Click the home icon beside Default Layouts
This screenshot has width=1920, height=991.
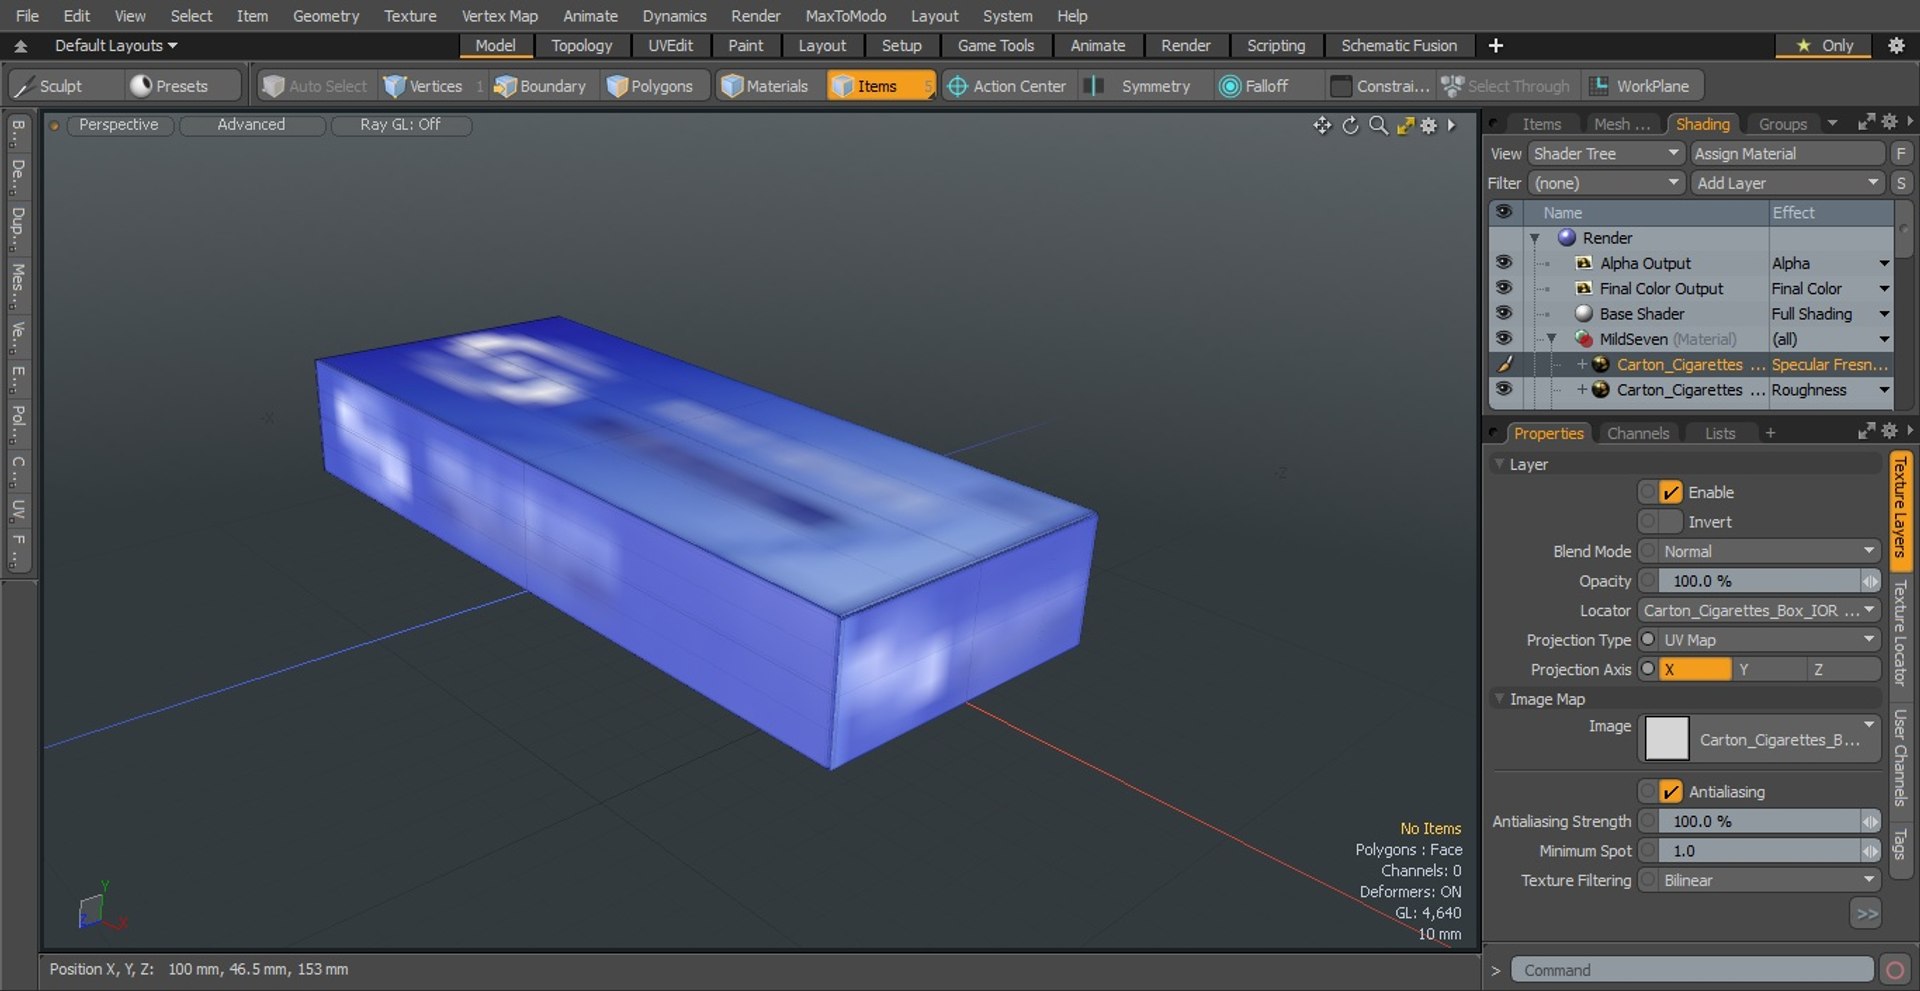tap(20, 46)
